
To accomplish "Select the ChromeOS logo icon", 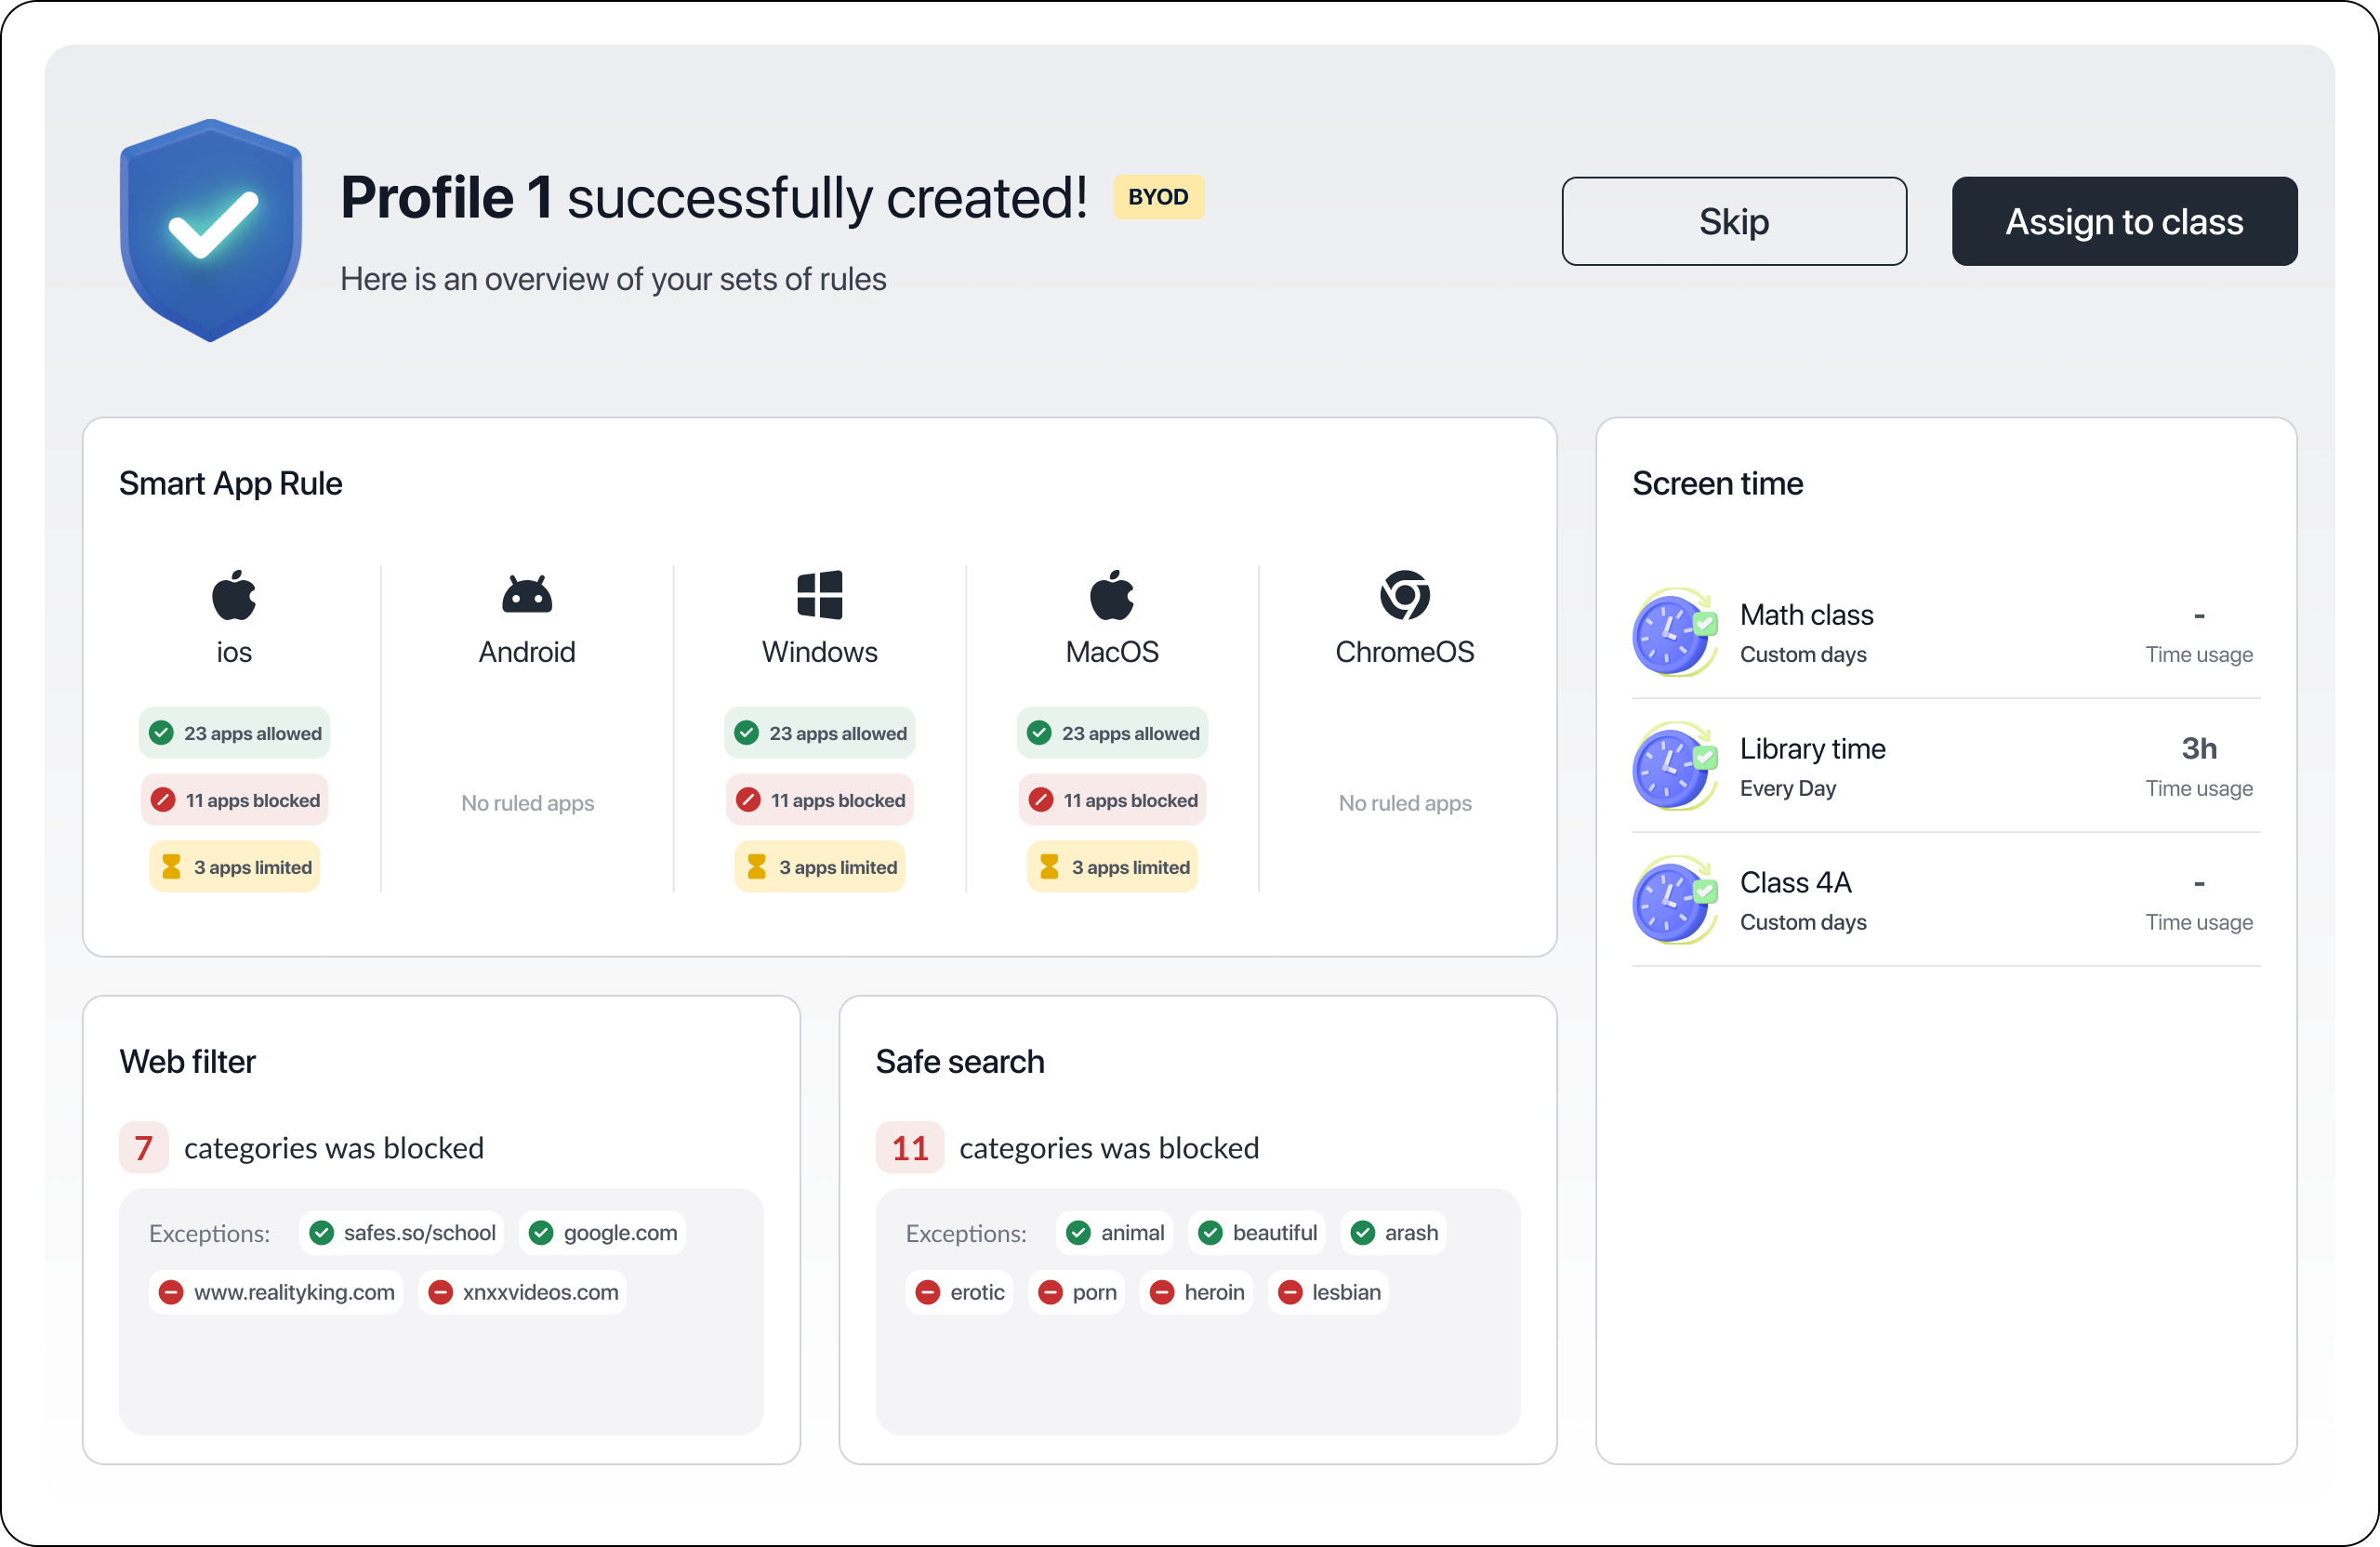I will 1404,595.
